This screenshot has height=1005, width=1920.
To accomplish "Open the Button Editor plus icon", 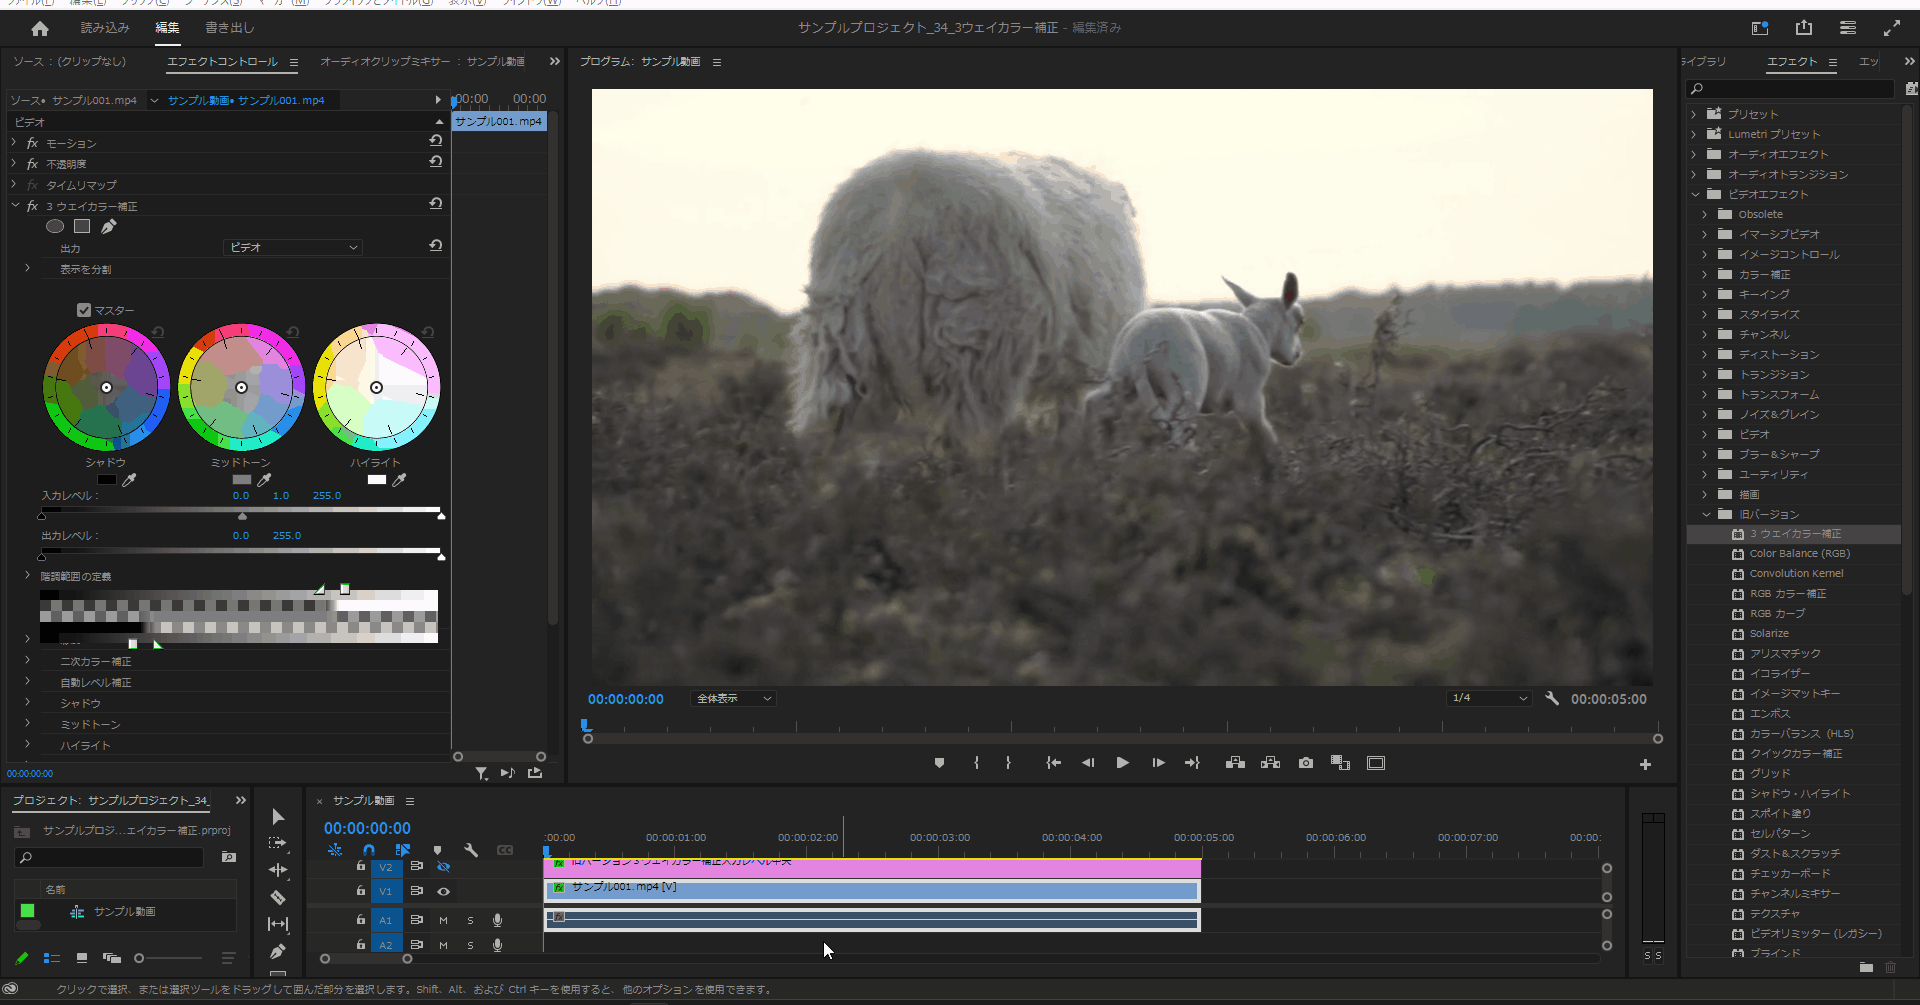I will (1645, 764).
